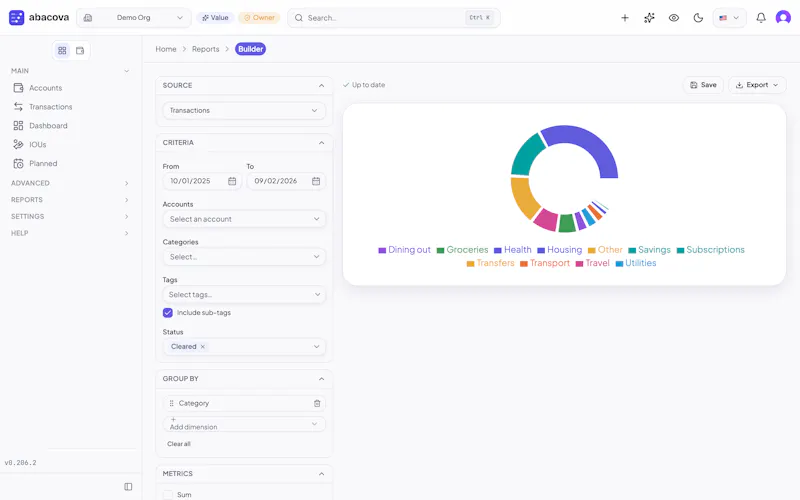The height and width of the screenshot is (500, 800).
Task: Expand the REPORTS sidebar section
Action: (70, 200)
